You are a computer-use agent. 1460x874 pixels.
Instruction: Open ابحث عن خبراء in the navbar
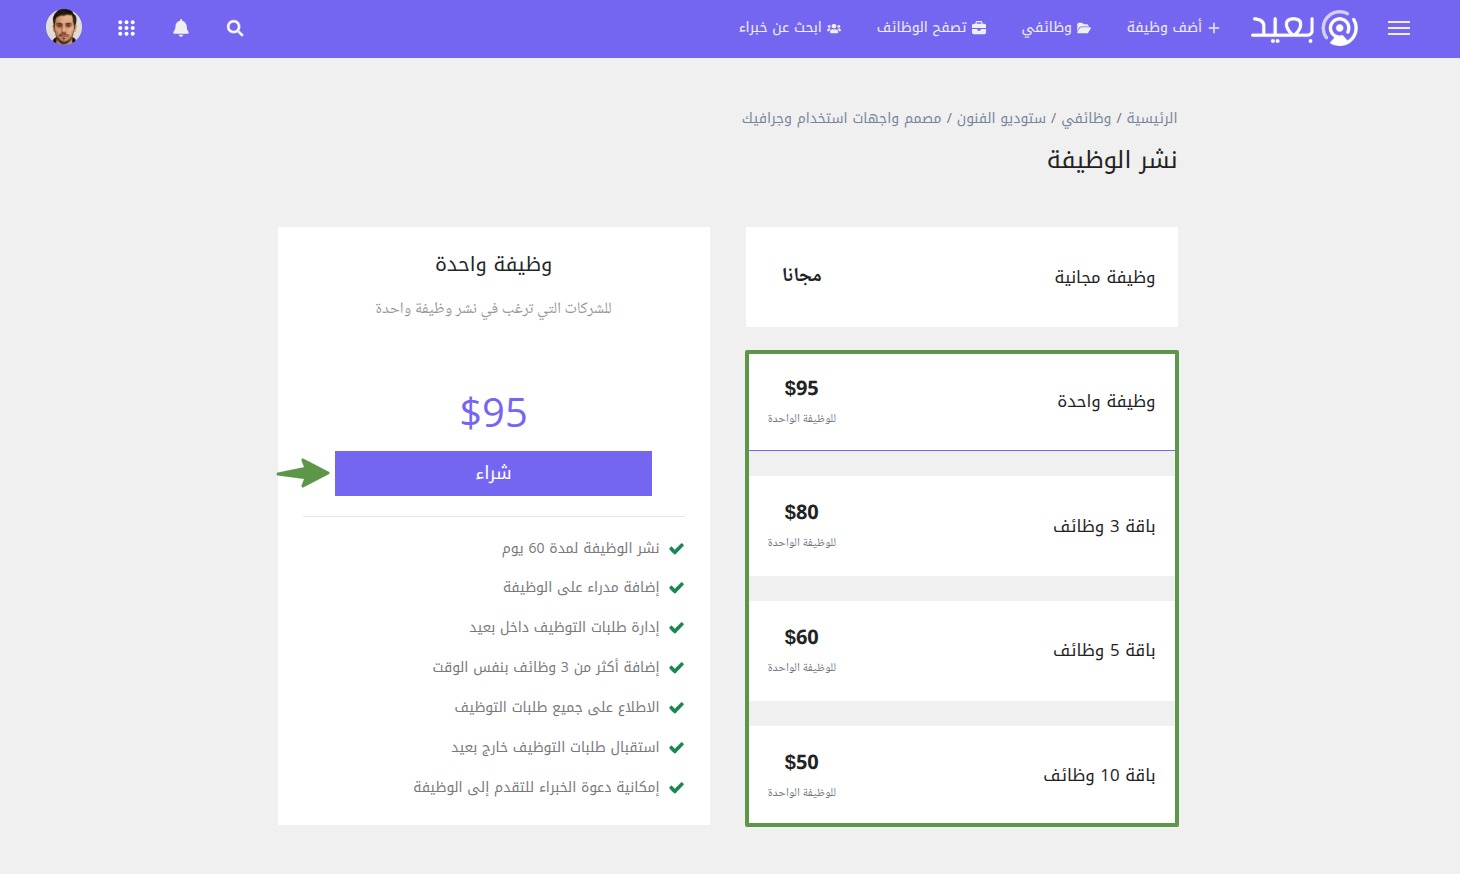(x=789, y=28)
